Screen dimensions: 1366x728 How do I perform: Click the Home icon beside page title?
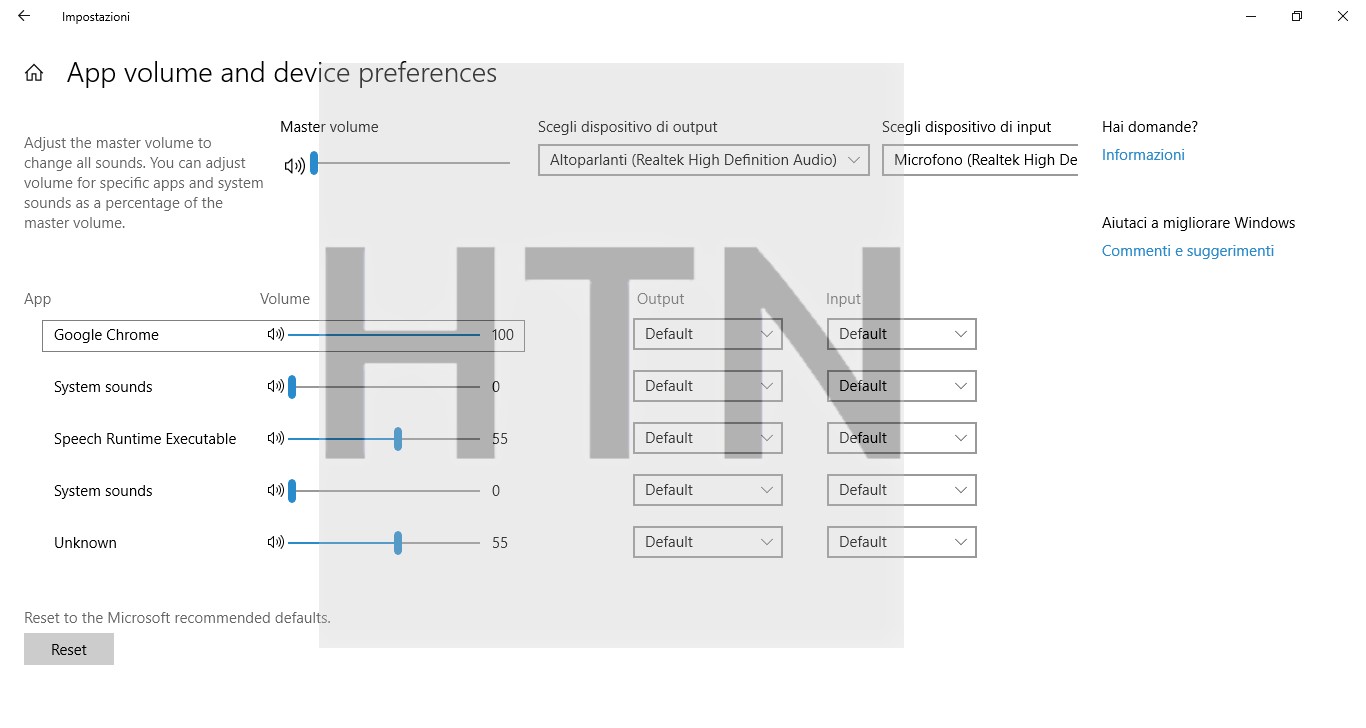pos(34,73)
